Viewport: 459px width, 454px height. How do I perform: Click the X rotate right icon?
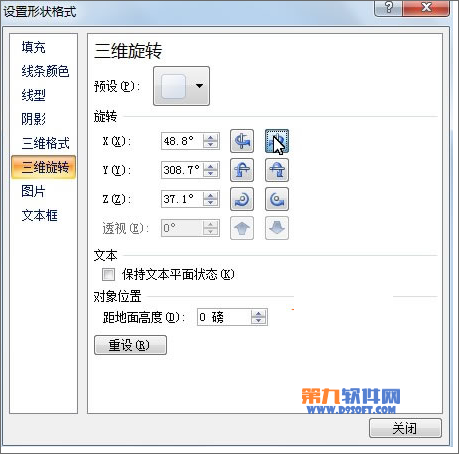pos(277,141)
